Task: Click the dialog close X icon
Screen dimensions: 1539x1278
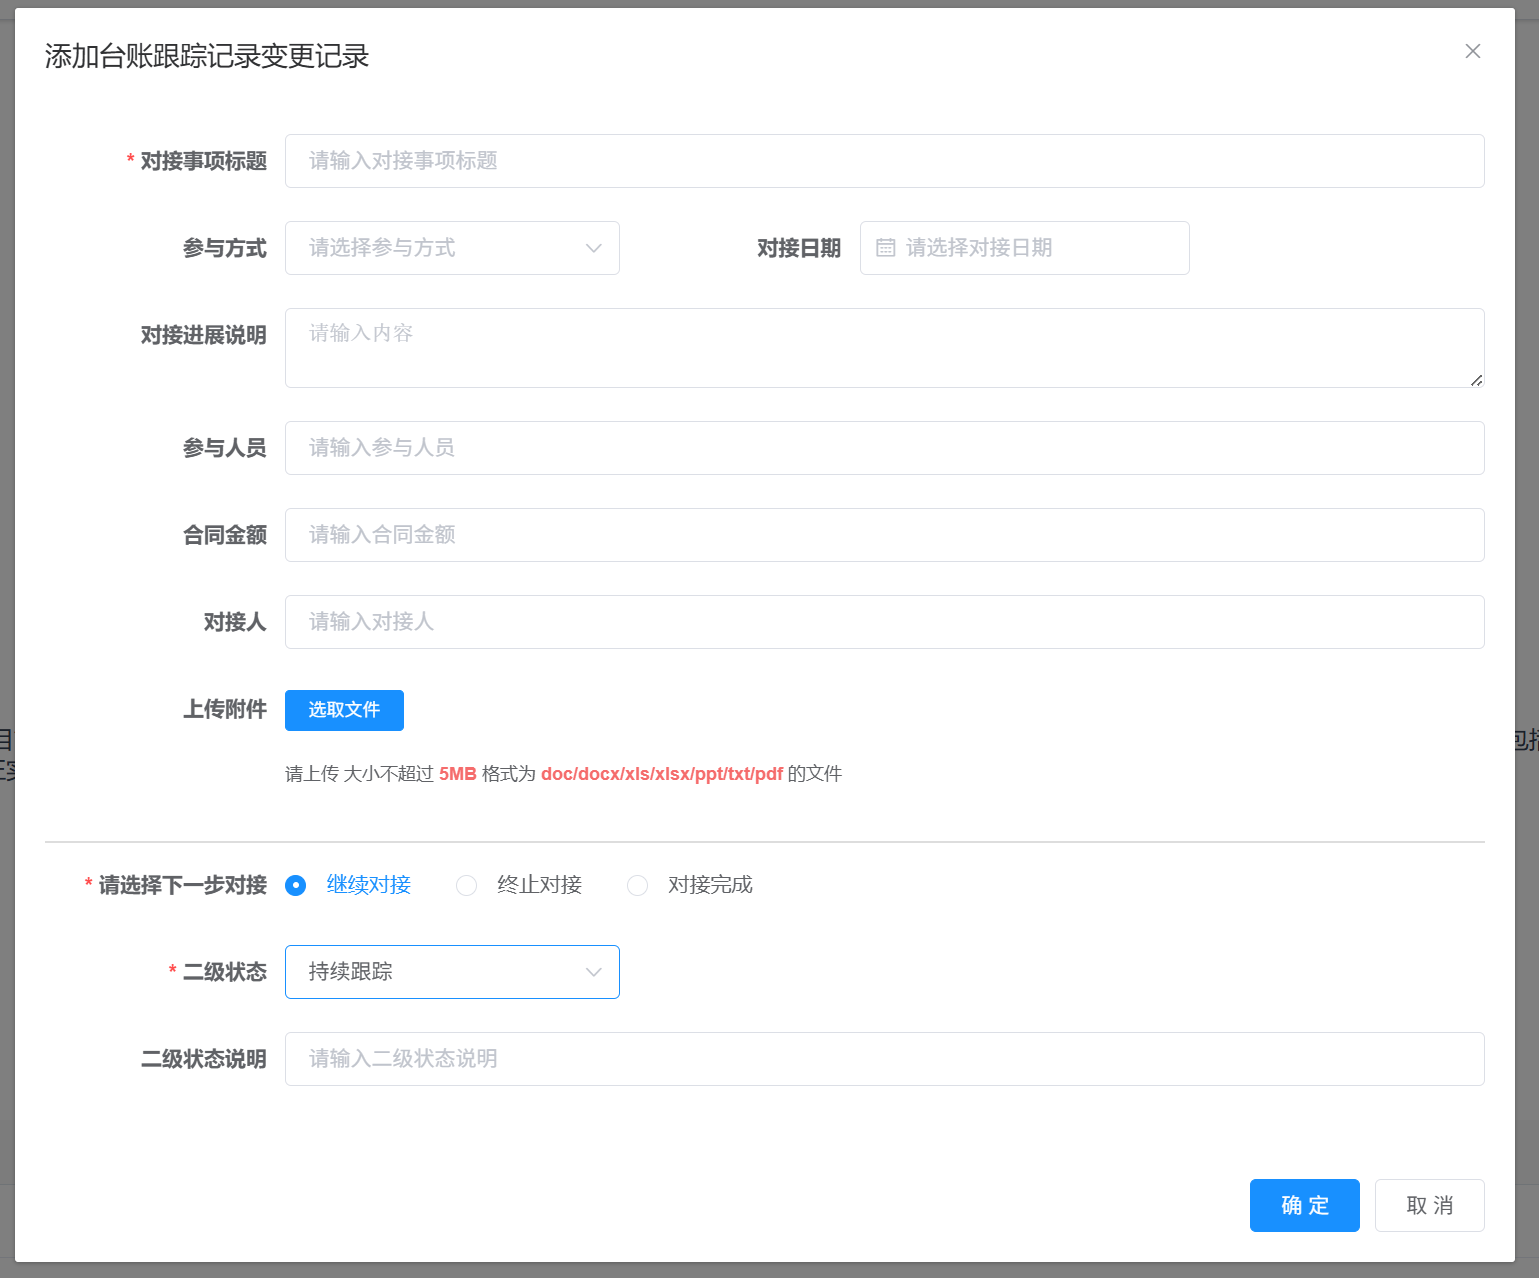Action: tap(1472, 50)
